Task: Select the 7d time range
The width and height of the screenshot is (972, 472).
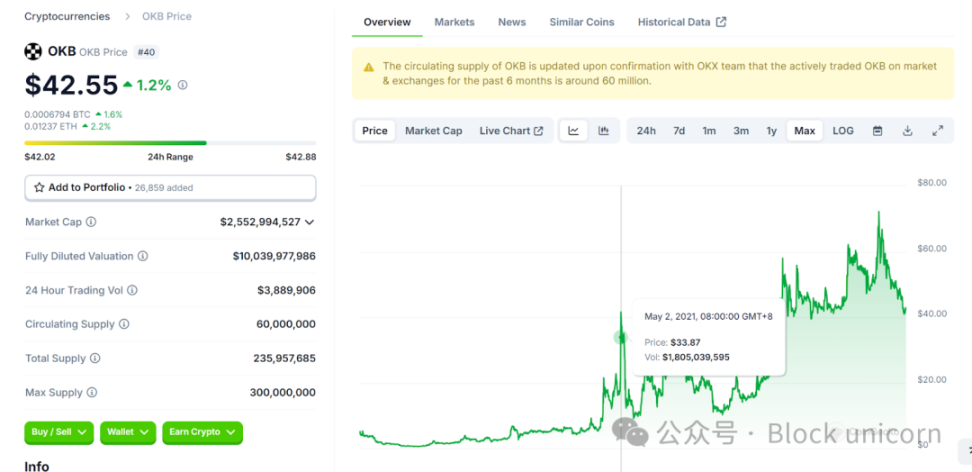Action: coord(679,131)
